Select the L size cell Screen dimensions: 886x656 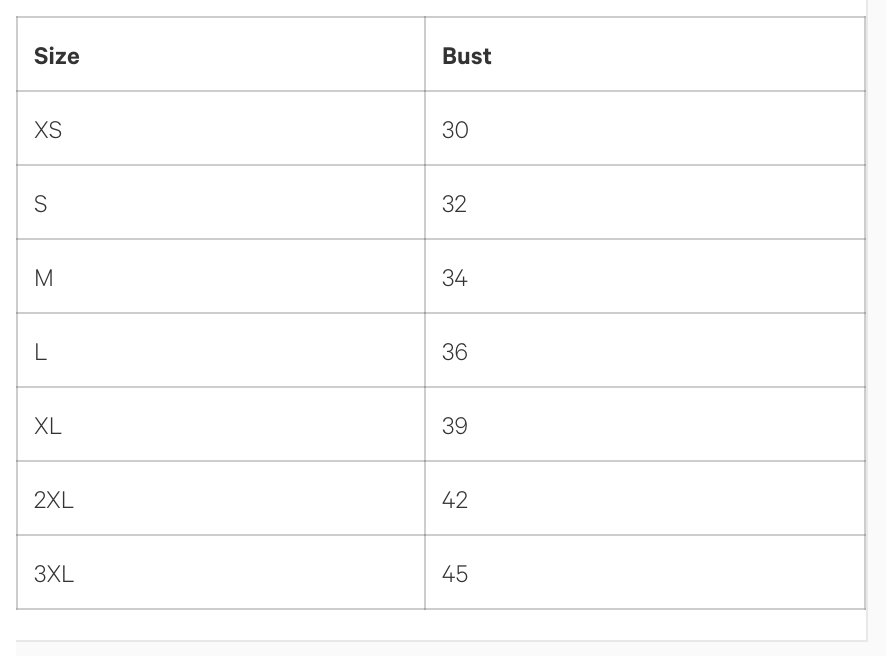[x=41, y=352]
